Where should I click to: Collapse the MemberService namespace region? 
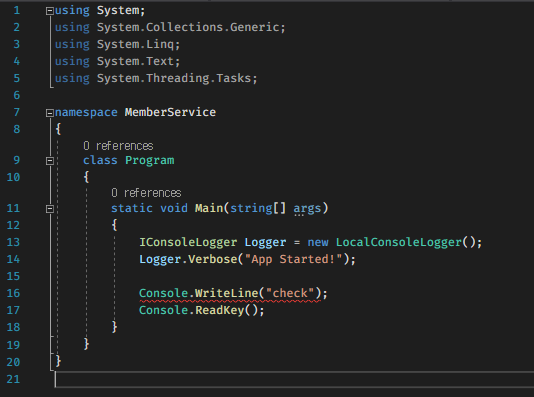point(50,113)
